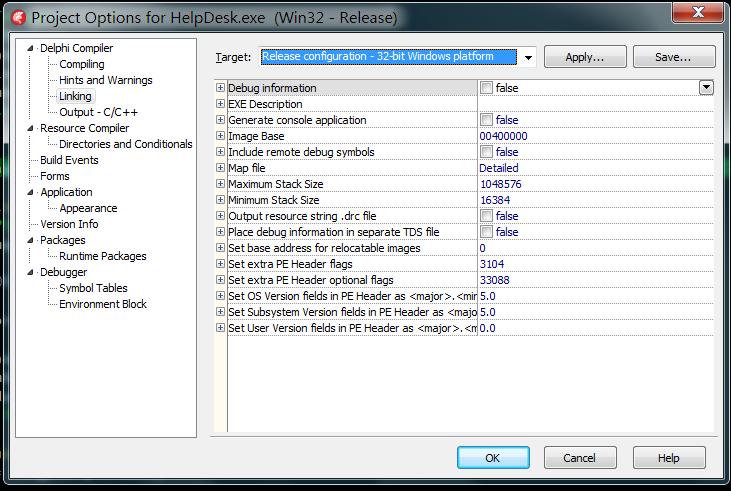The height and width of the screenshot is (491, 731).
Task: Confirm with the OK button
Action: [x=493, y=457]
